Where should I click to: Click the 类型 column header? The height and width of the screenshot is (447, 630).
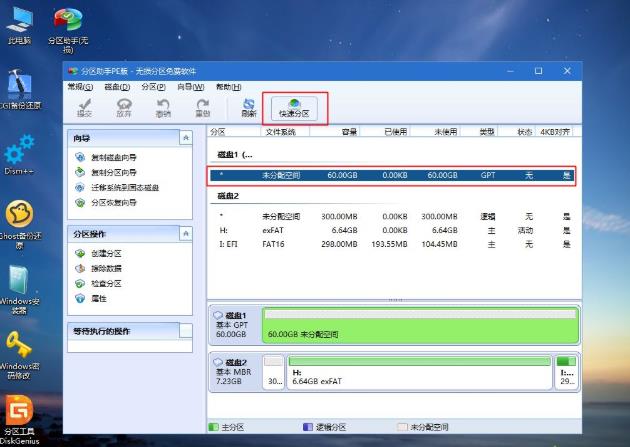(x=479, y=132)
